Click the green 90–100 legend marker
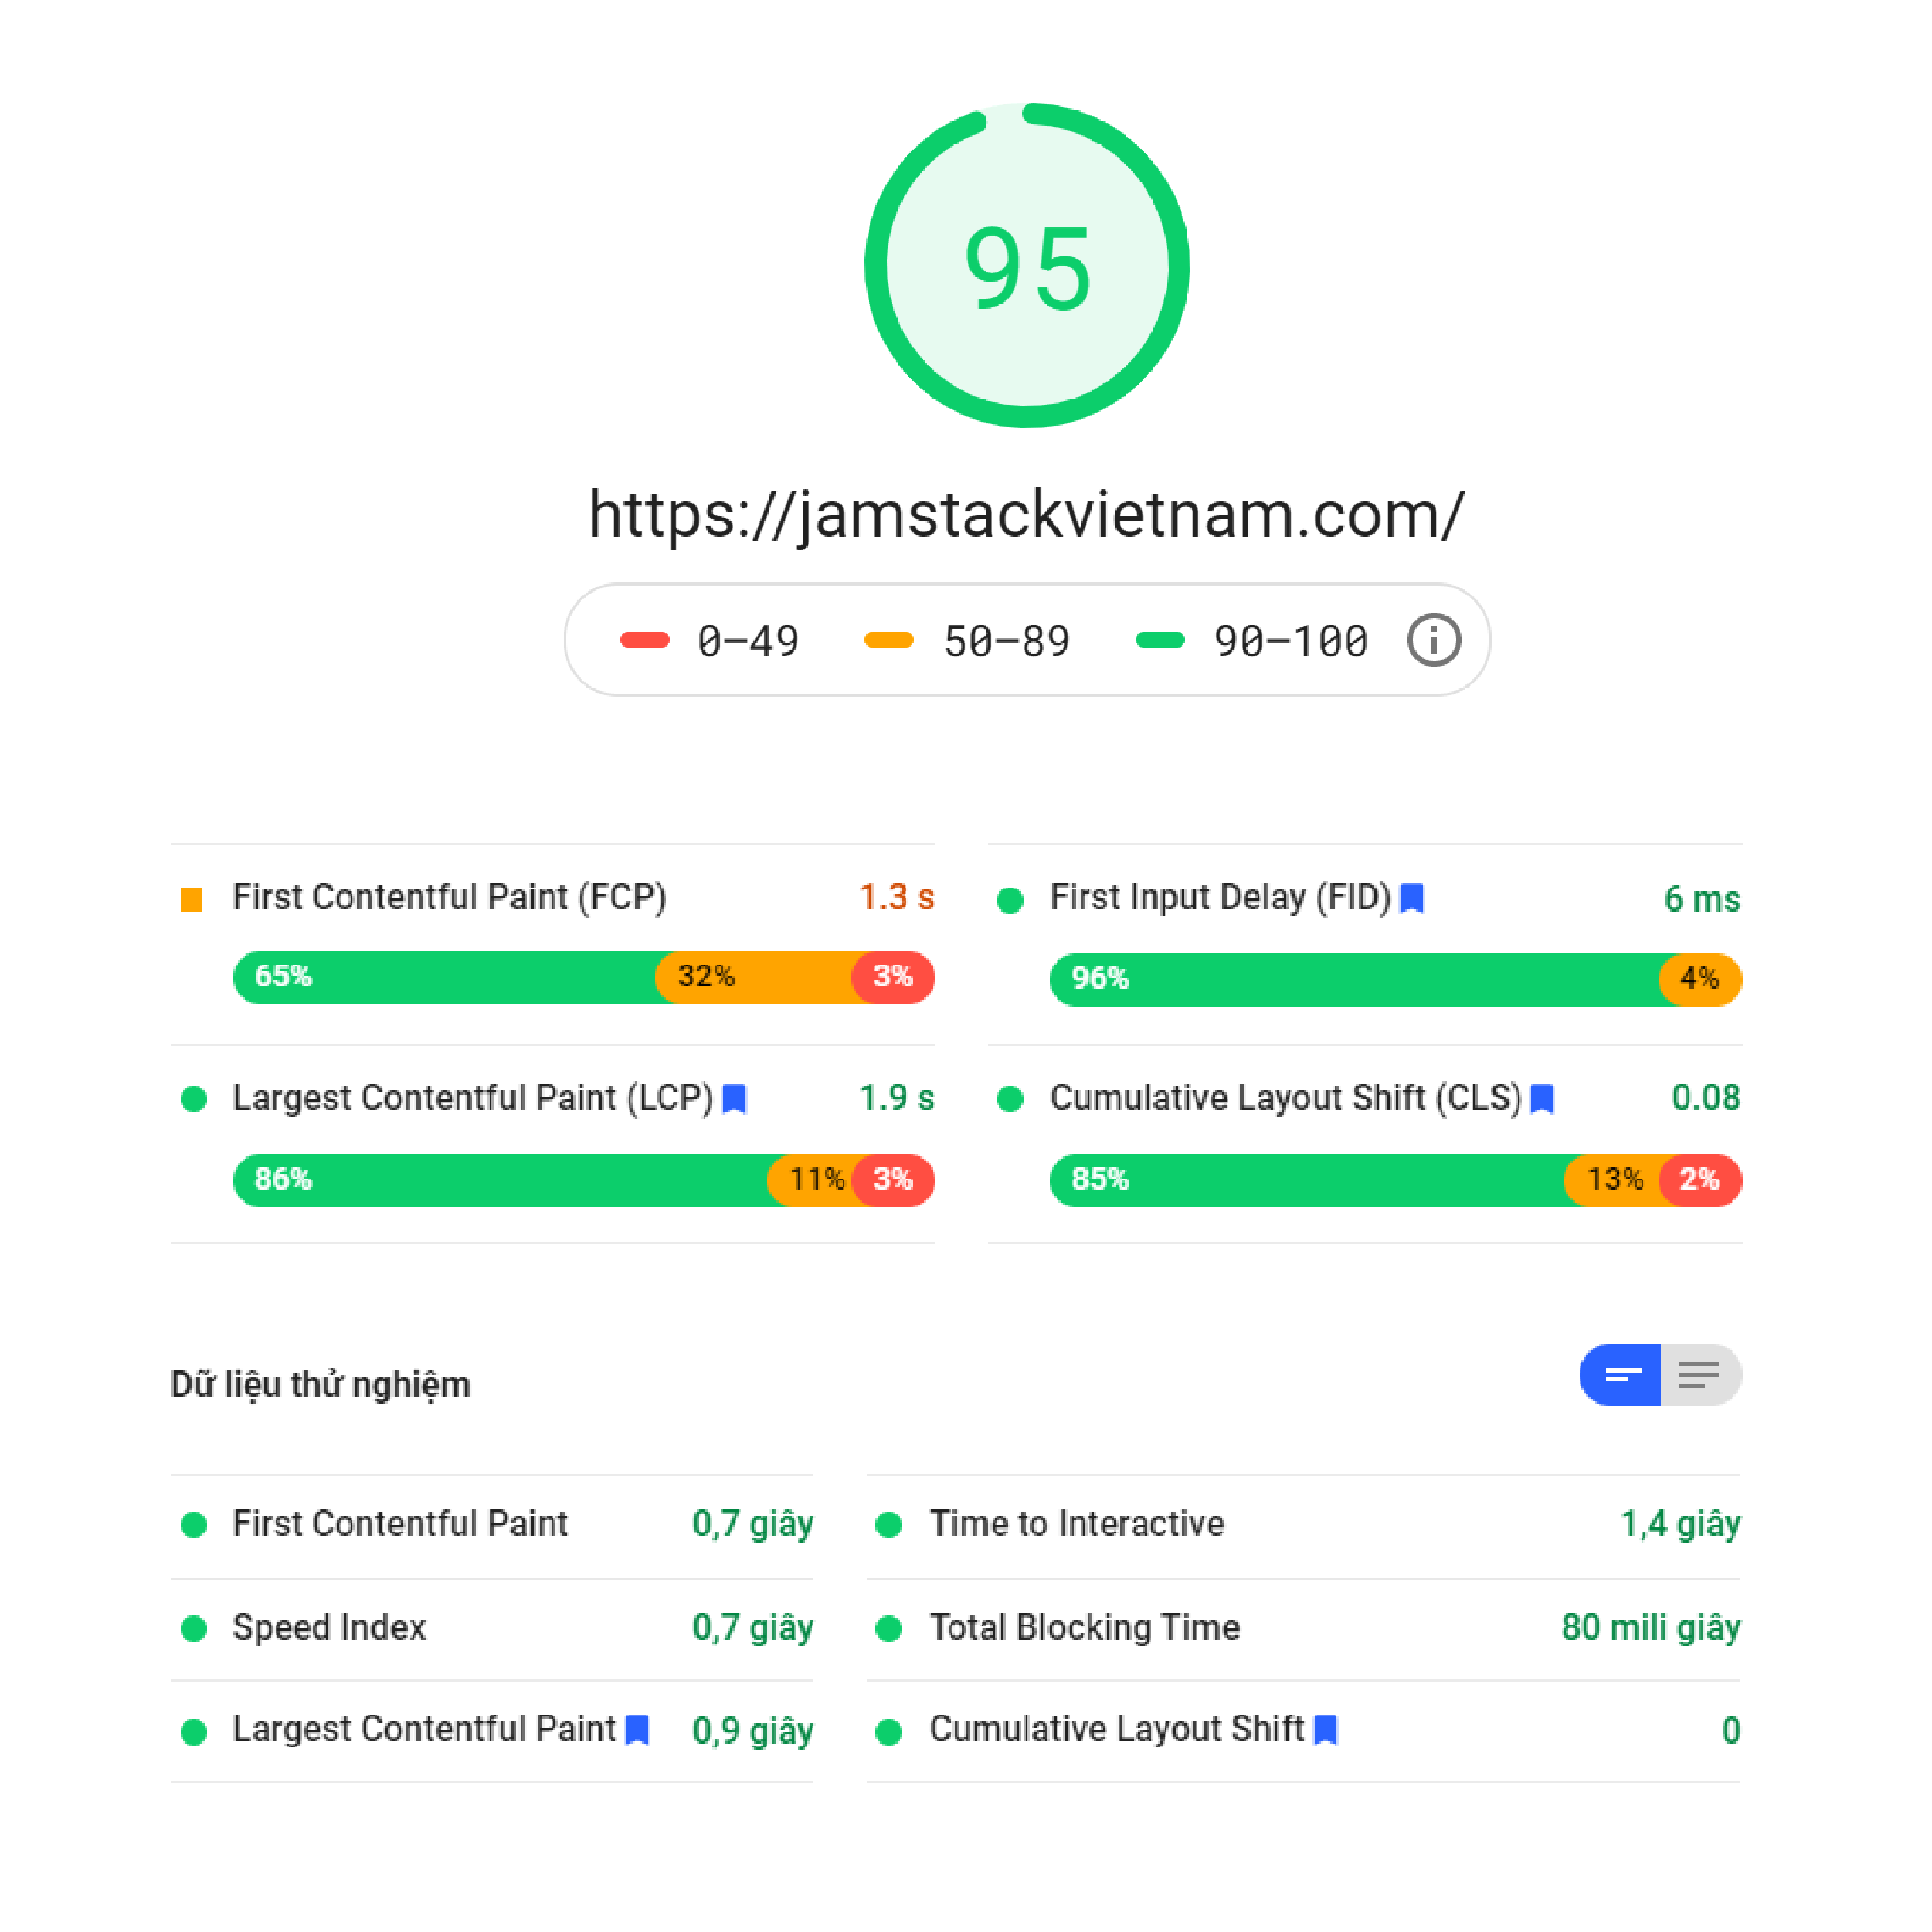 coord(1161,640)
